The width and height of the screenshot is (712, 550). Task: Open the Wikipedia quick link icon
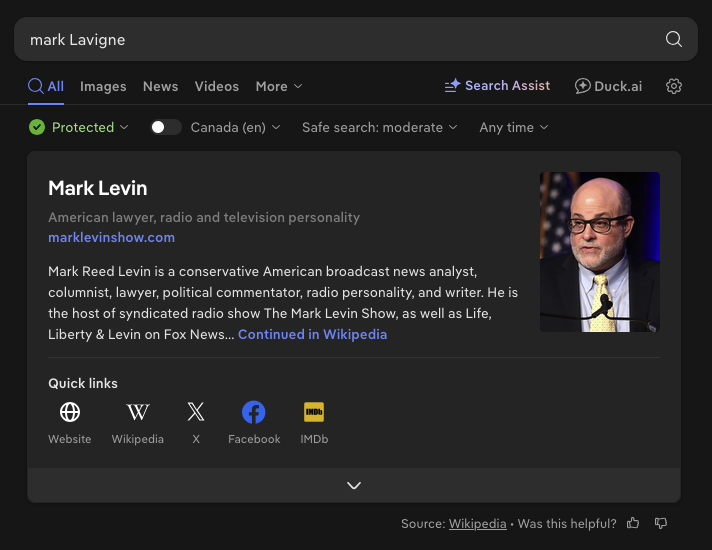pos(138,412)
